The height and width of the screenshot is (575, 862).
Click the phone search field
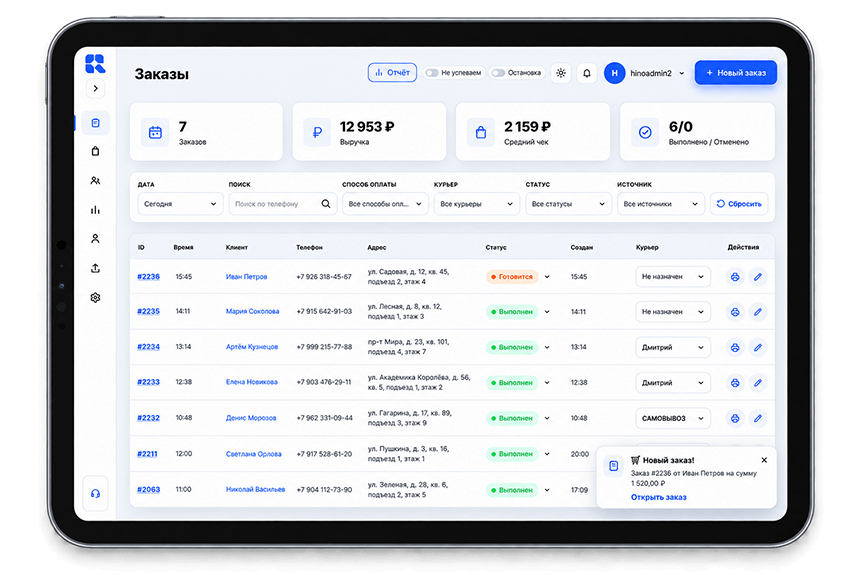(283, 204)
